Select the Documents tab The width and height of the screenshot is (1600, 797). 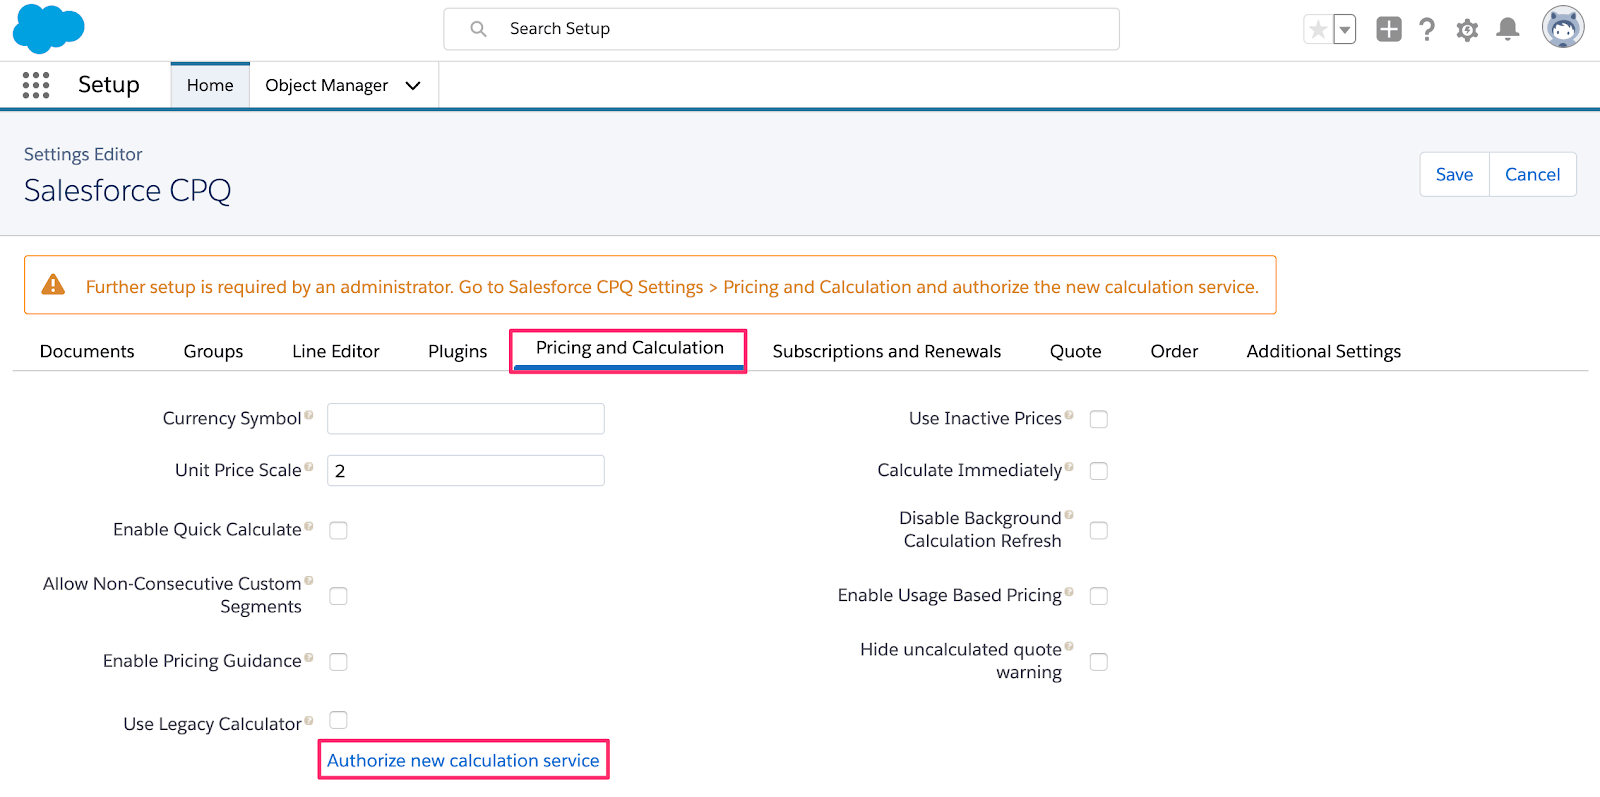pos(87,351)
